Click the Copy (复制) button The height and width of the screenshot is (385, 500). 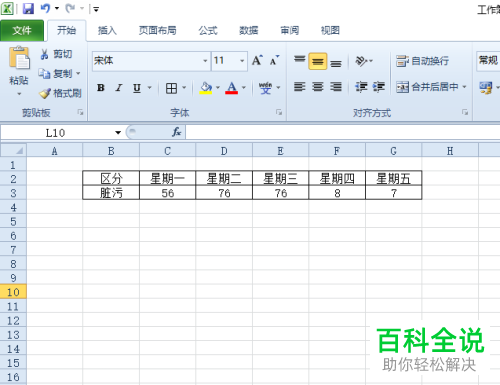point(55,74)
